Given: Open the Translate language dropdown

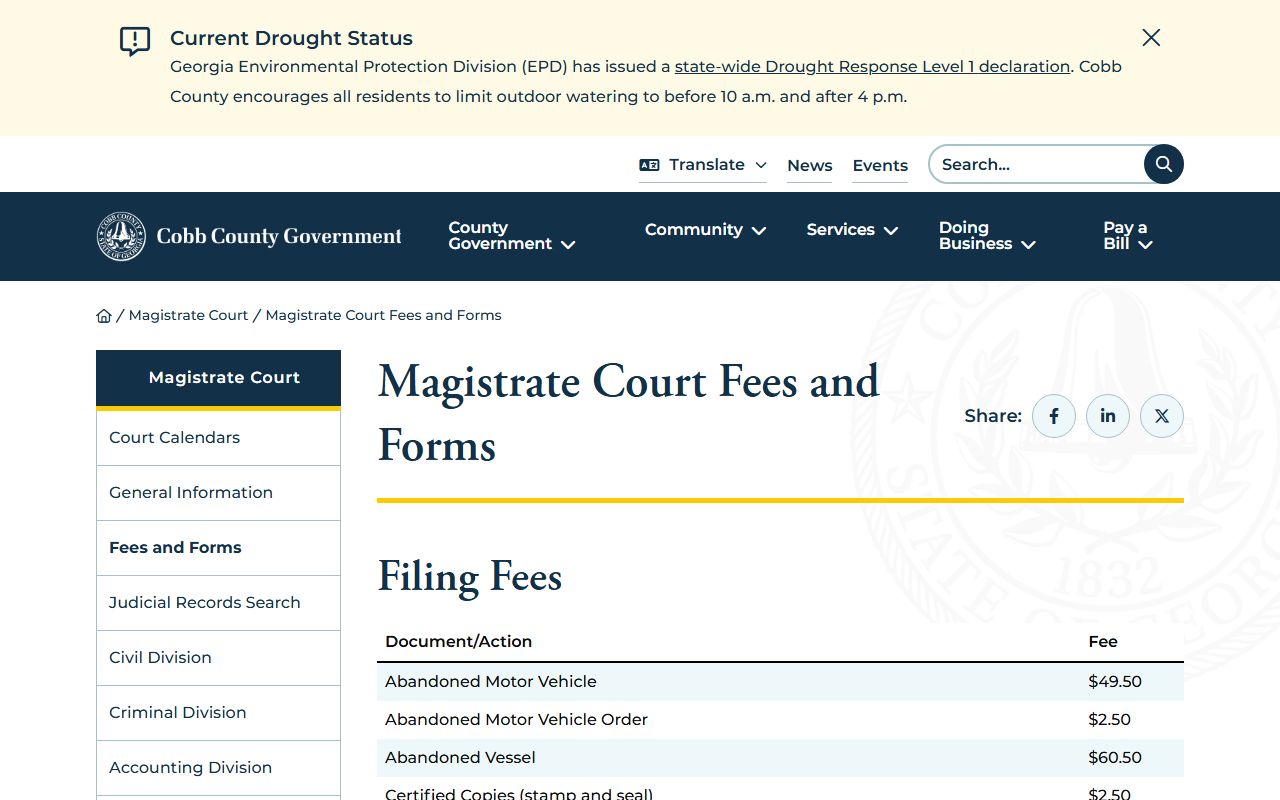Looking at the screenshot, I should (703, 165).
